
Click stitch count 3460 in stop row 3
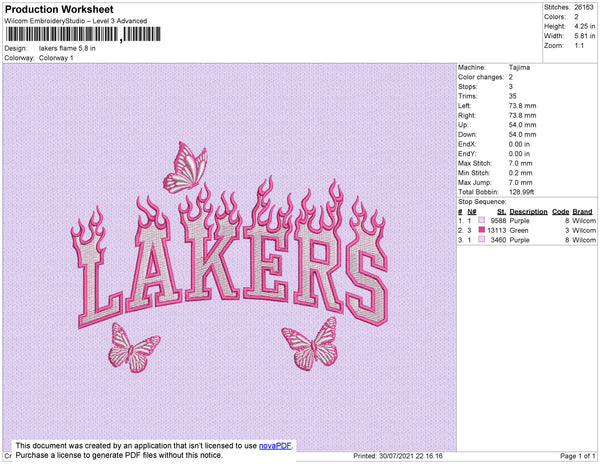coord(498,240)
